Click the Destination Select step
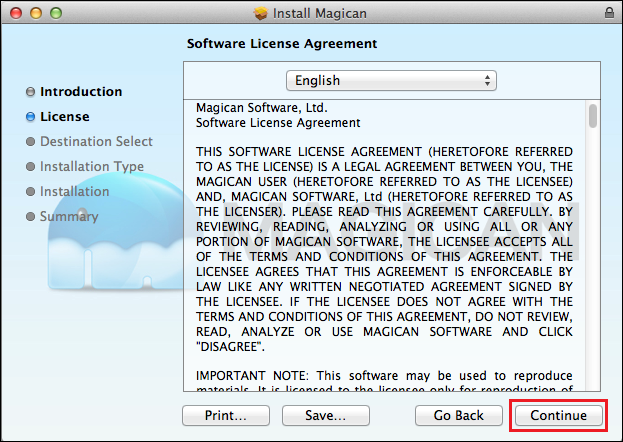The width and height of the screenshot is (623, 442). (x=97, y=142)
